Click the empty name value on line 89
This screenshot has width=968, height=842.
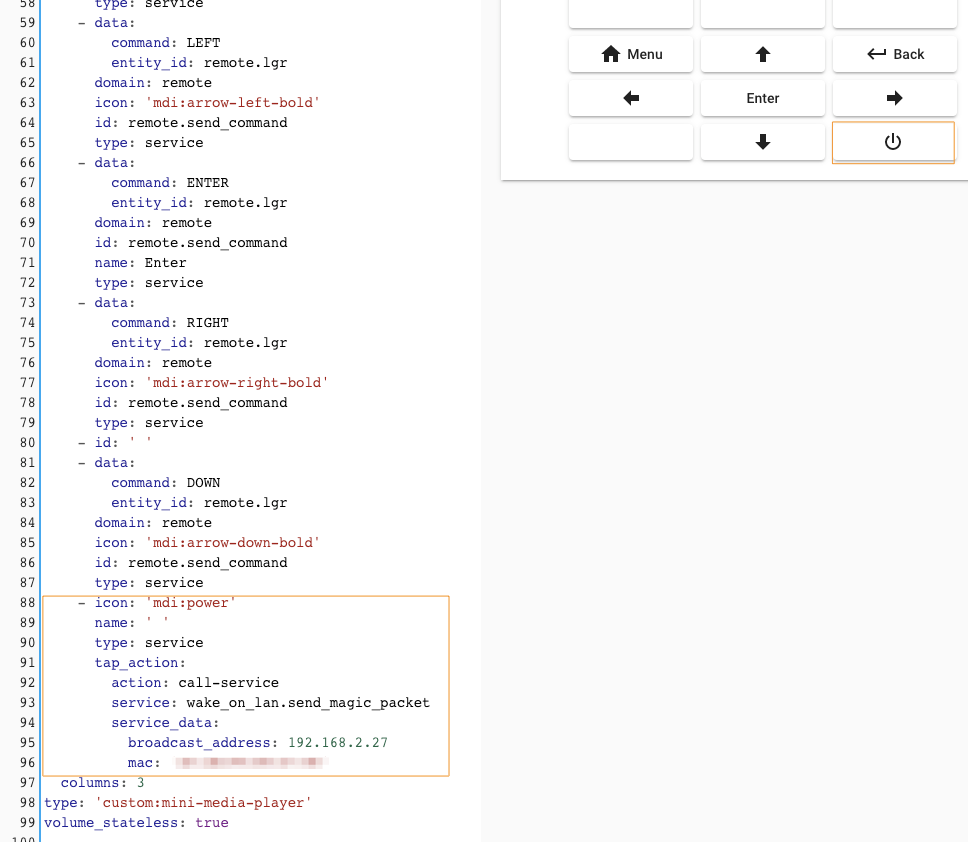pyautogui.click(x=157, y=623)
